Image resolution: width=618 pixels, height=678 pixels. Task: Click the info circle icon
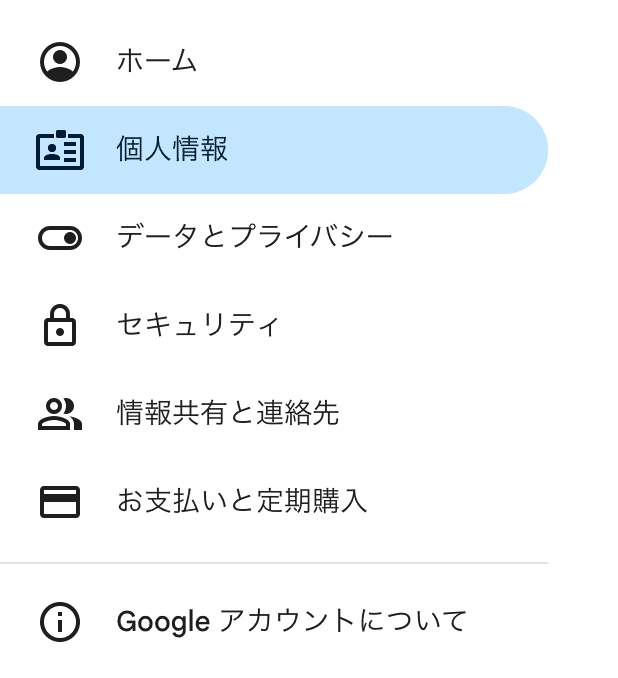(x=60, y=622)
